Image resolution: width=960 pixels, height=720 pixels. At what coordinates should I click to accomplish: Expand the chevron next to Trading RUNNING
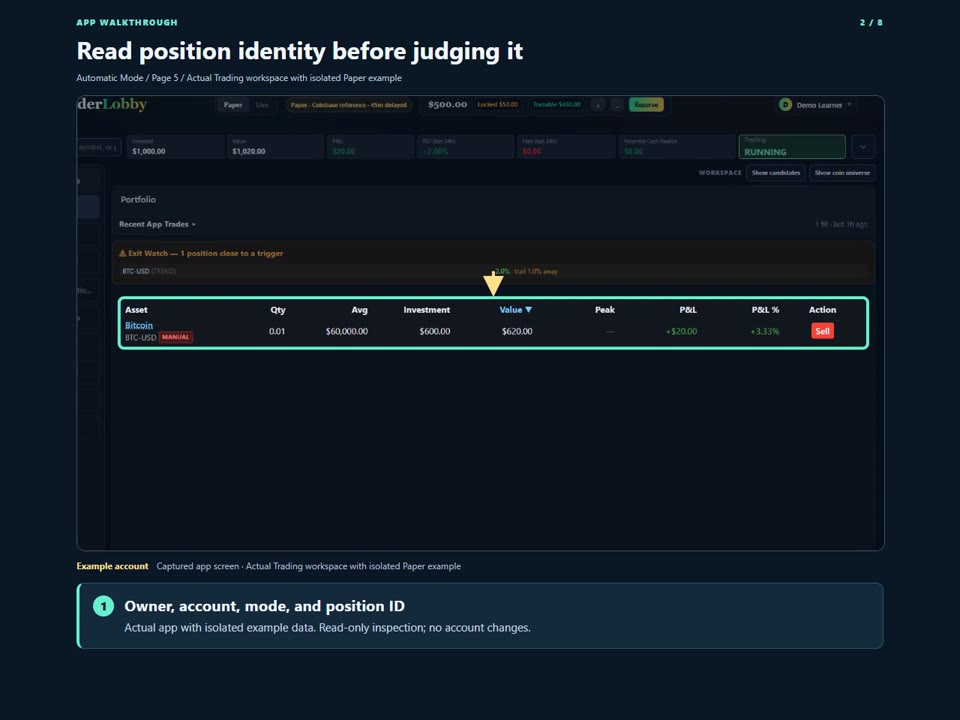[863, 146]
